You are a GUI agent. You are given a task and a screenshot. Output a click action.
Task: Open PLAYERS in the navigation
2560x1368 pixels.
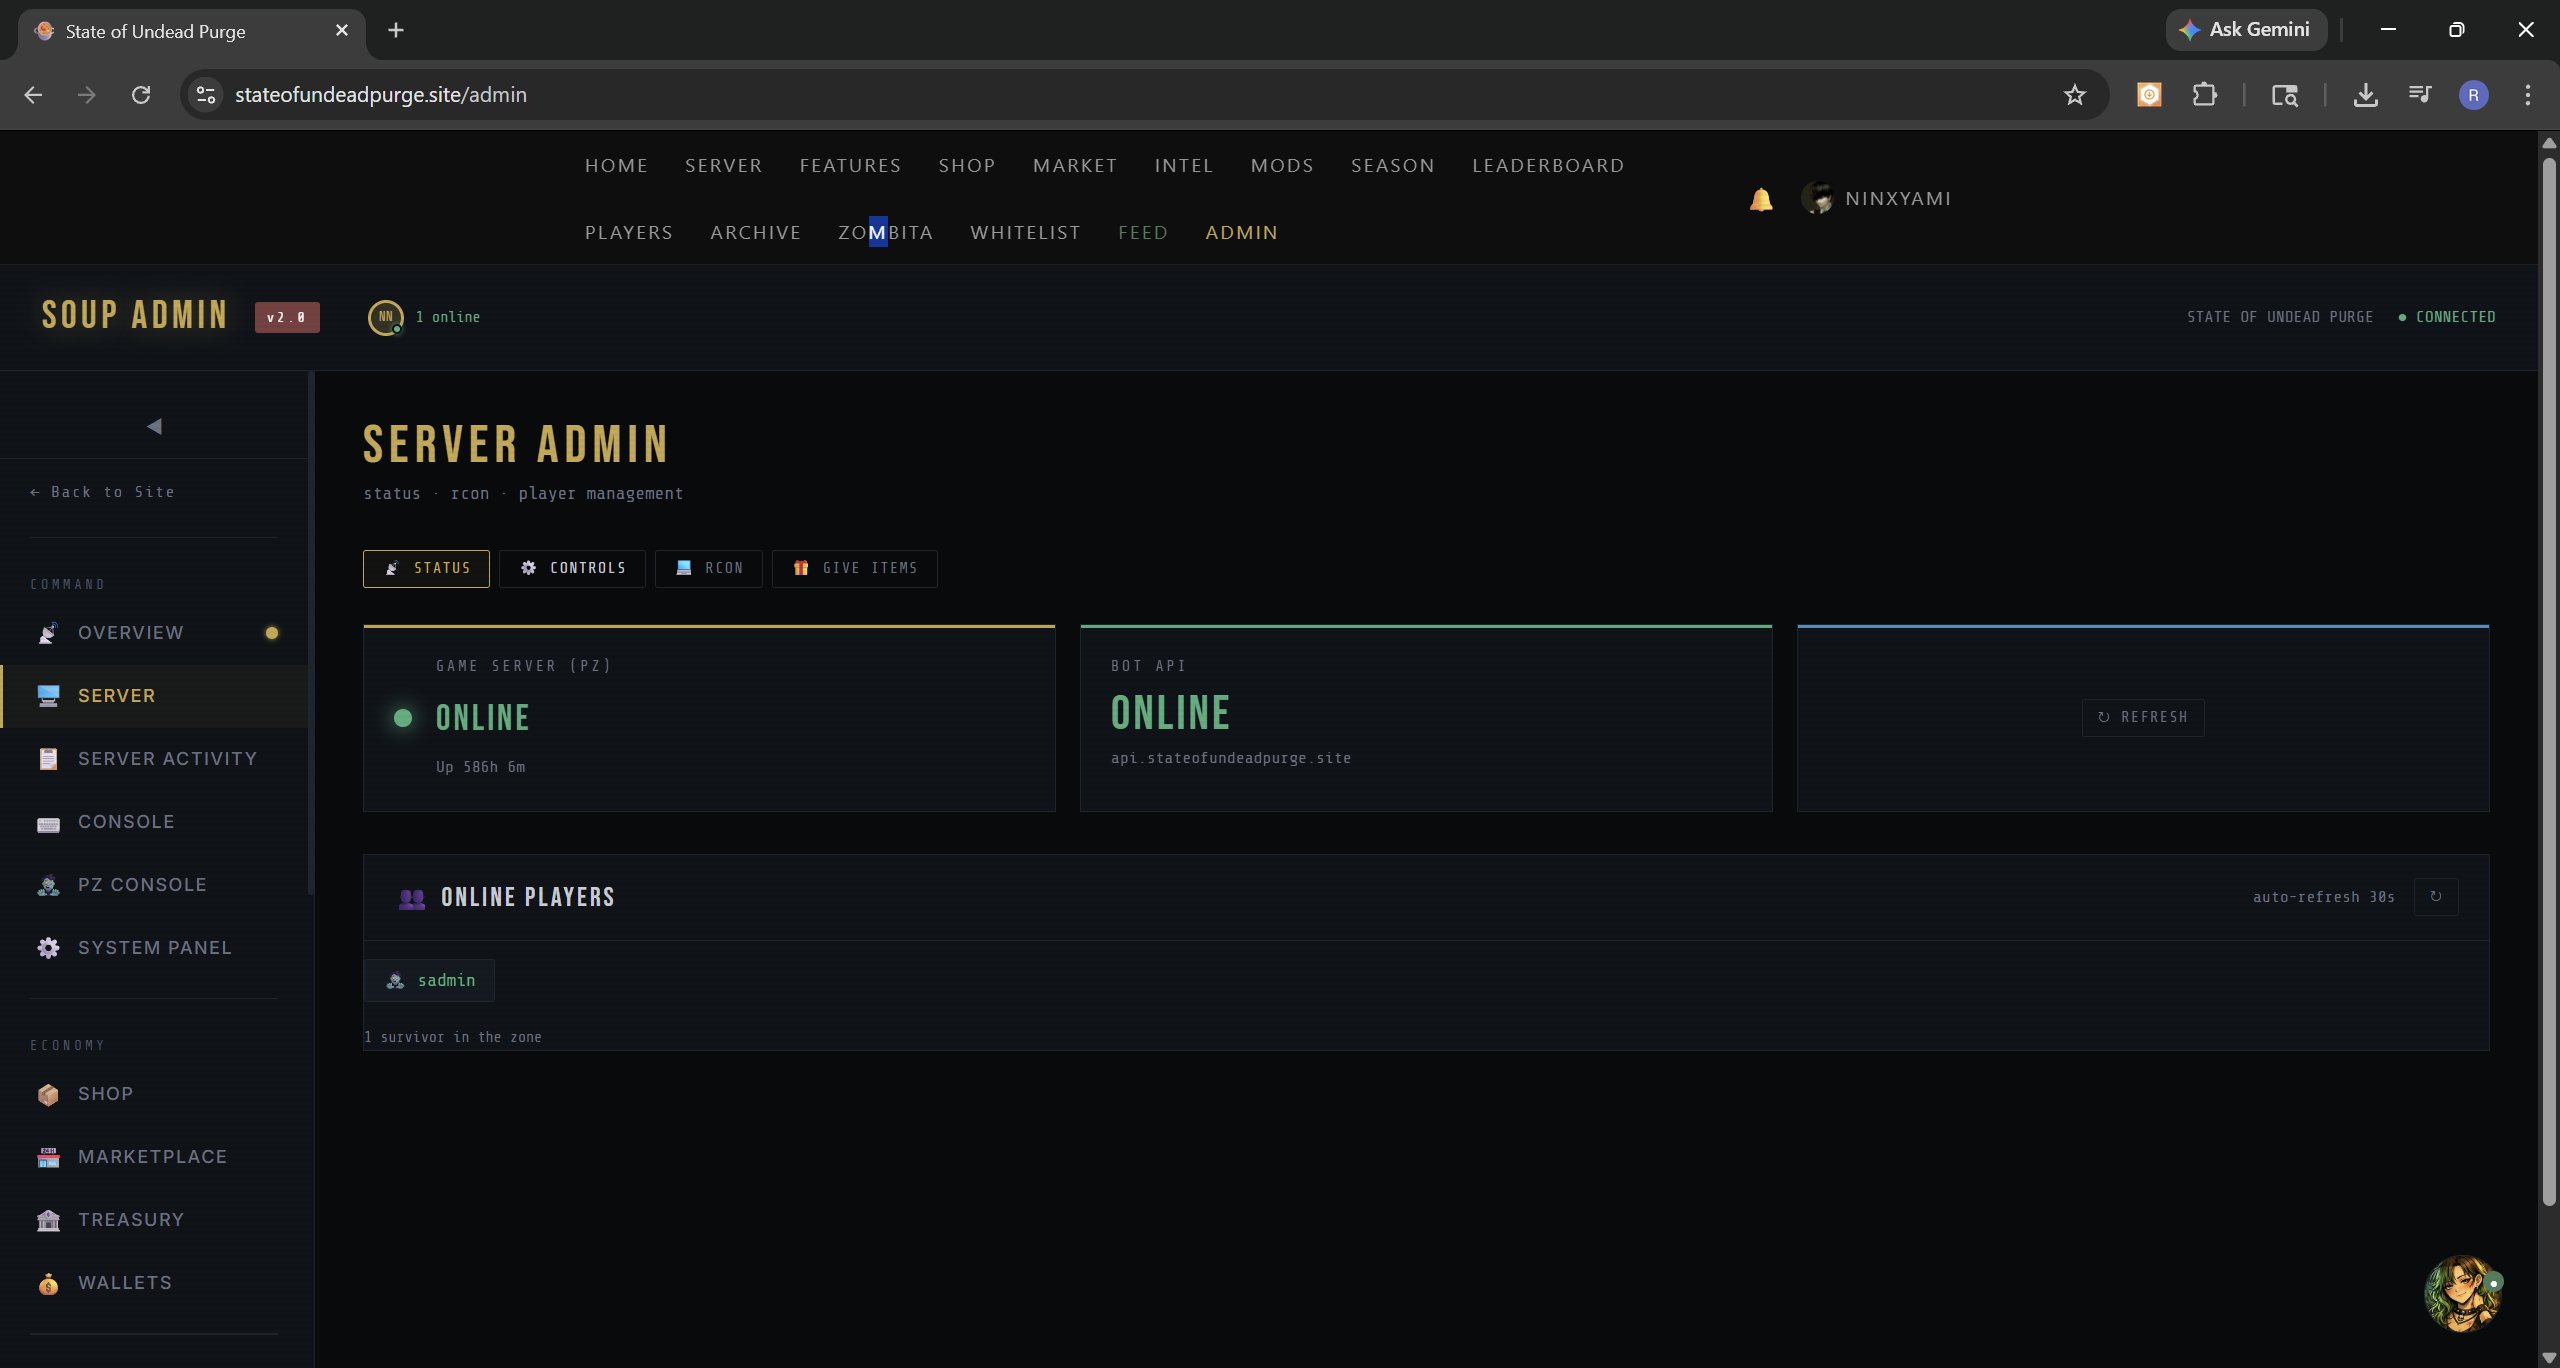tap(629, 233)
